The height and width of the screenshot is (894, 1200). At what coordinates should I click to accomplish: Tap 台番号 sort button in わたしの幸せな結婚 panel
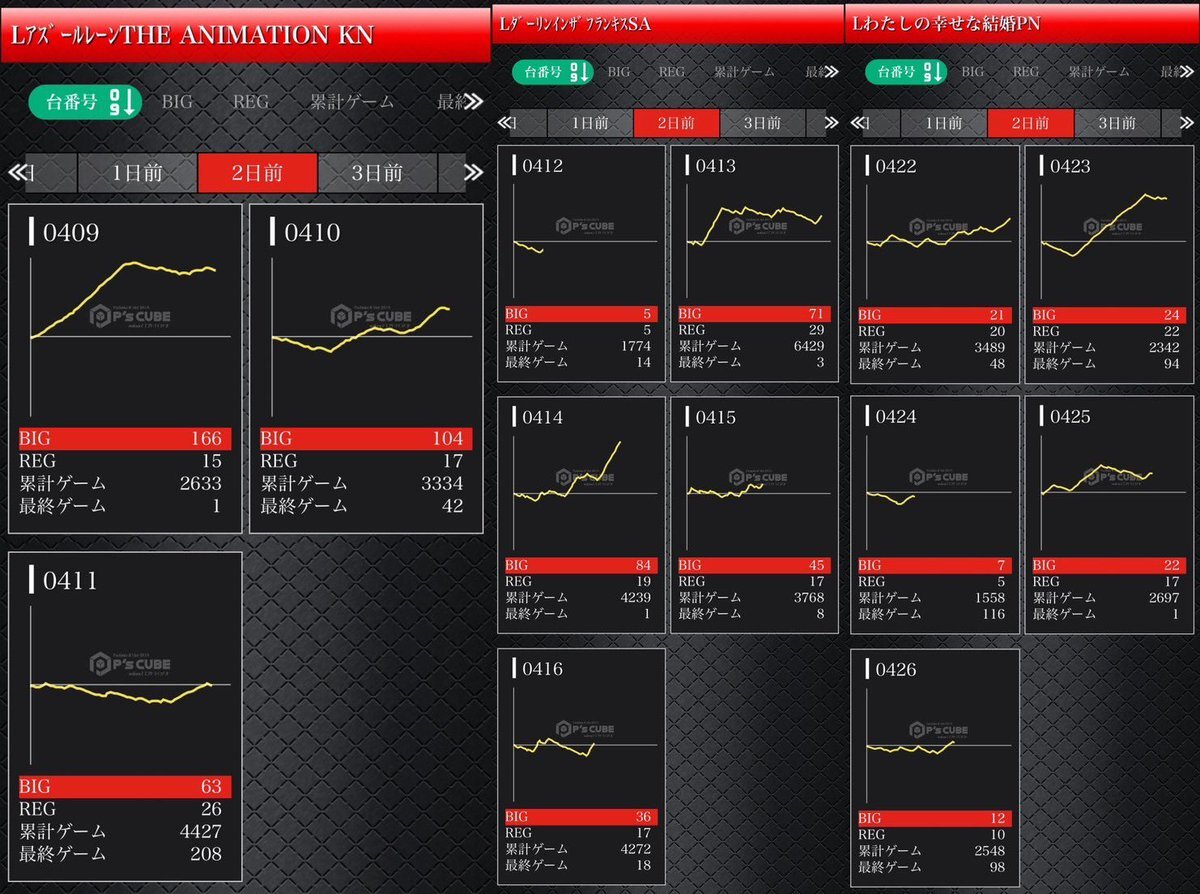point(905,72)
